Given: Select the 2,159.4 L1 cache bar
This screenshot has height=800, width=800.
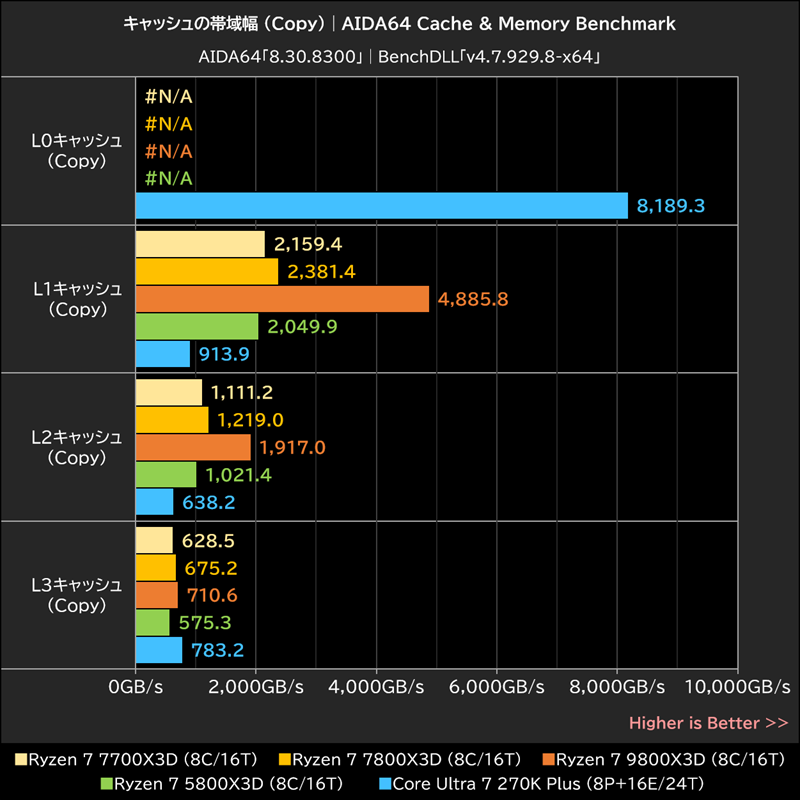Looking at the screenshot, I should 200,244.
